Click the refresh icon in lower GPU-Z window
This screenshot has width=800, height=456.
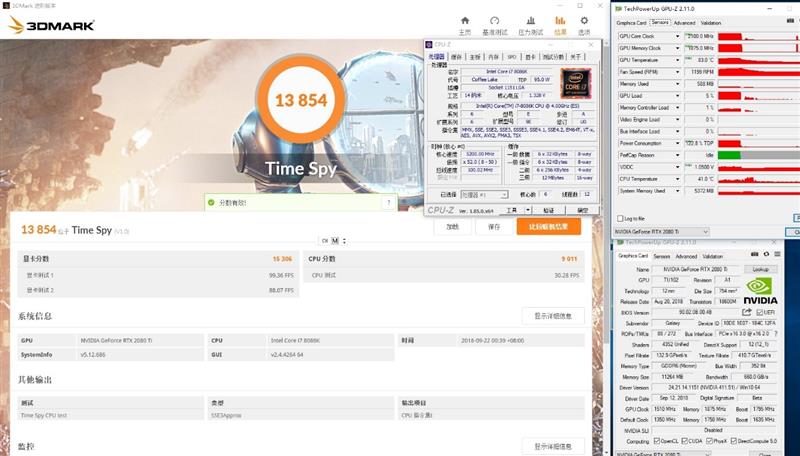pyautogui.click(x=766, y=254)
